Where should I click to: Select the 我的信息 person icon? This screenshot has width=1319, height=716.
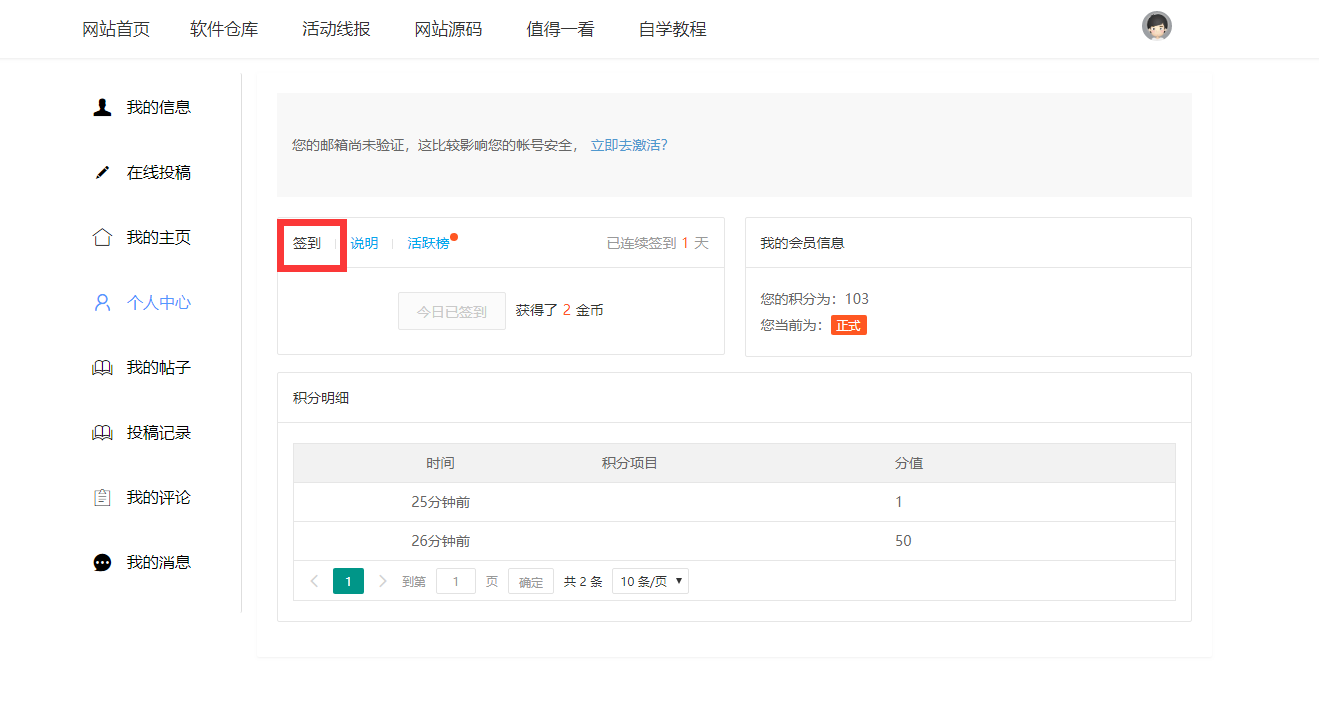click(101, 106)
